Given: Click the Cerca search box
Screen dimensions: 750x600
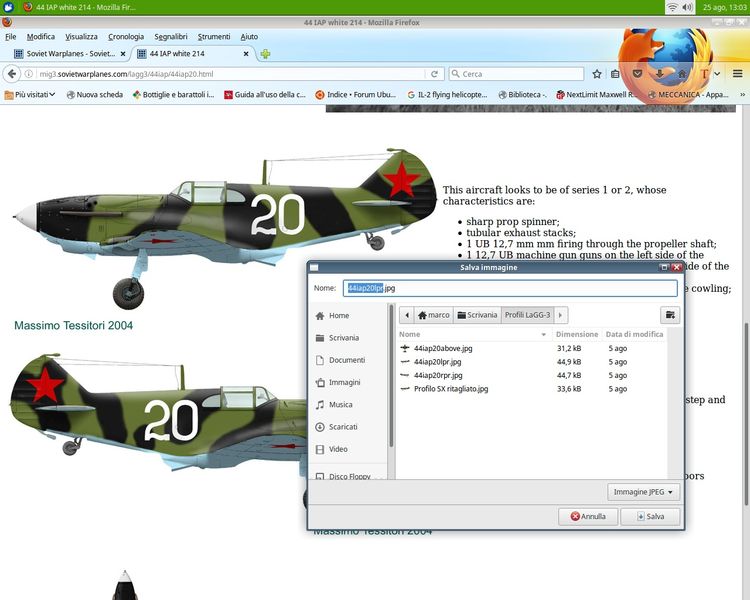Looking at the screenshot, I should (x=517, y=74).
